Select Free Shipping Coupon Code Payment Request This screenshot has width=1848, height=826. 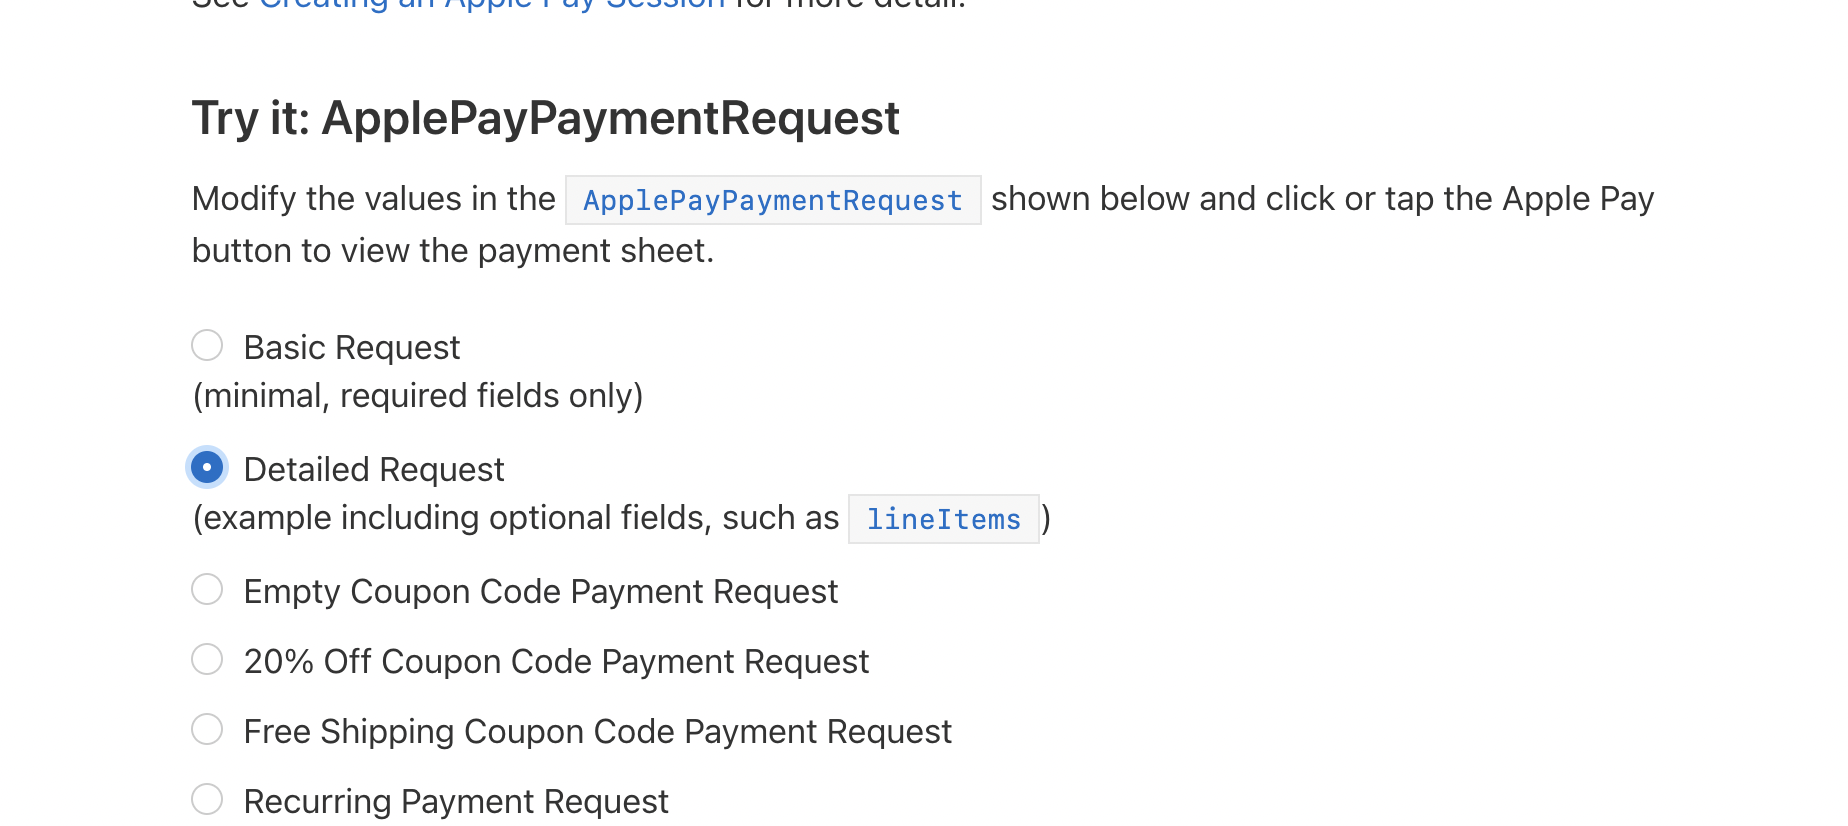point(207,730)
